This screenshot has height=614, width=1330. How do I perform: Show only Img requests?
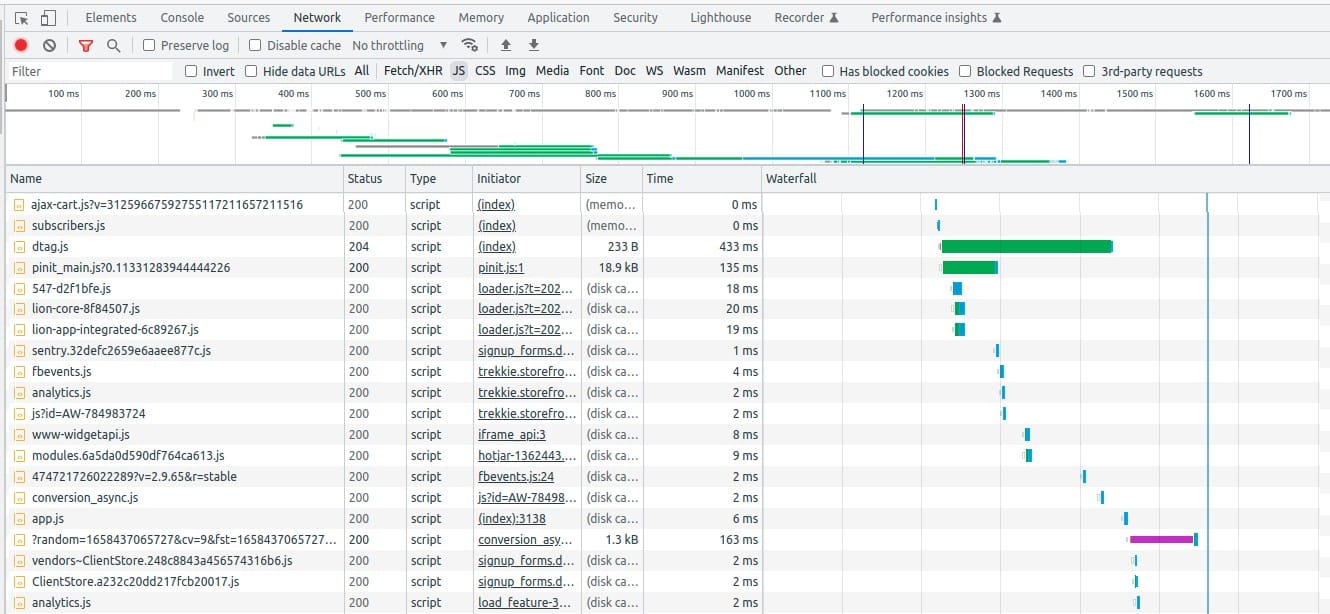point(515,71)
